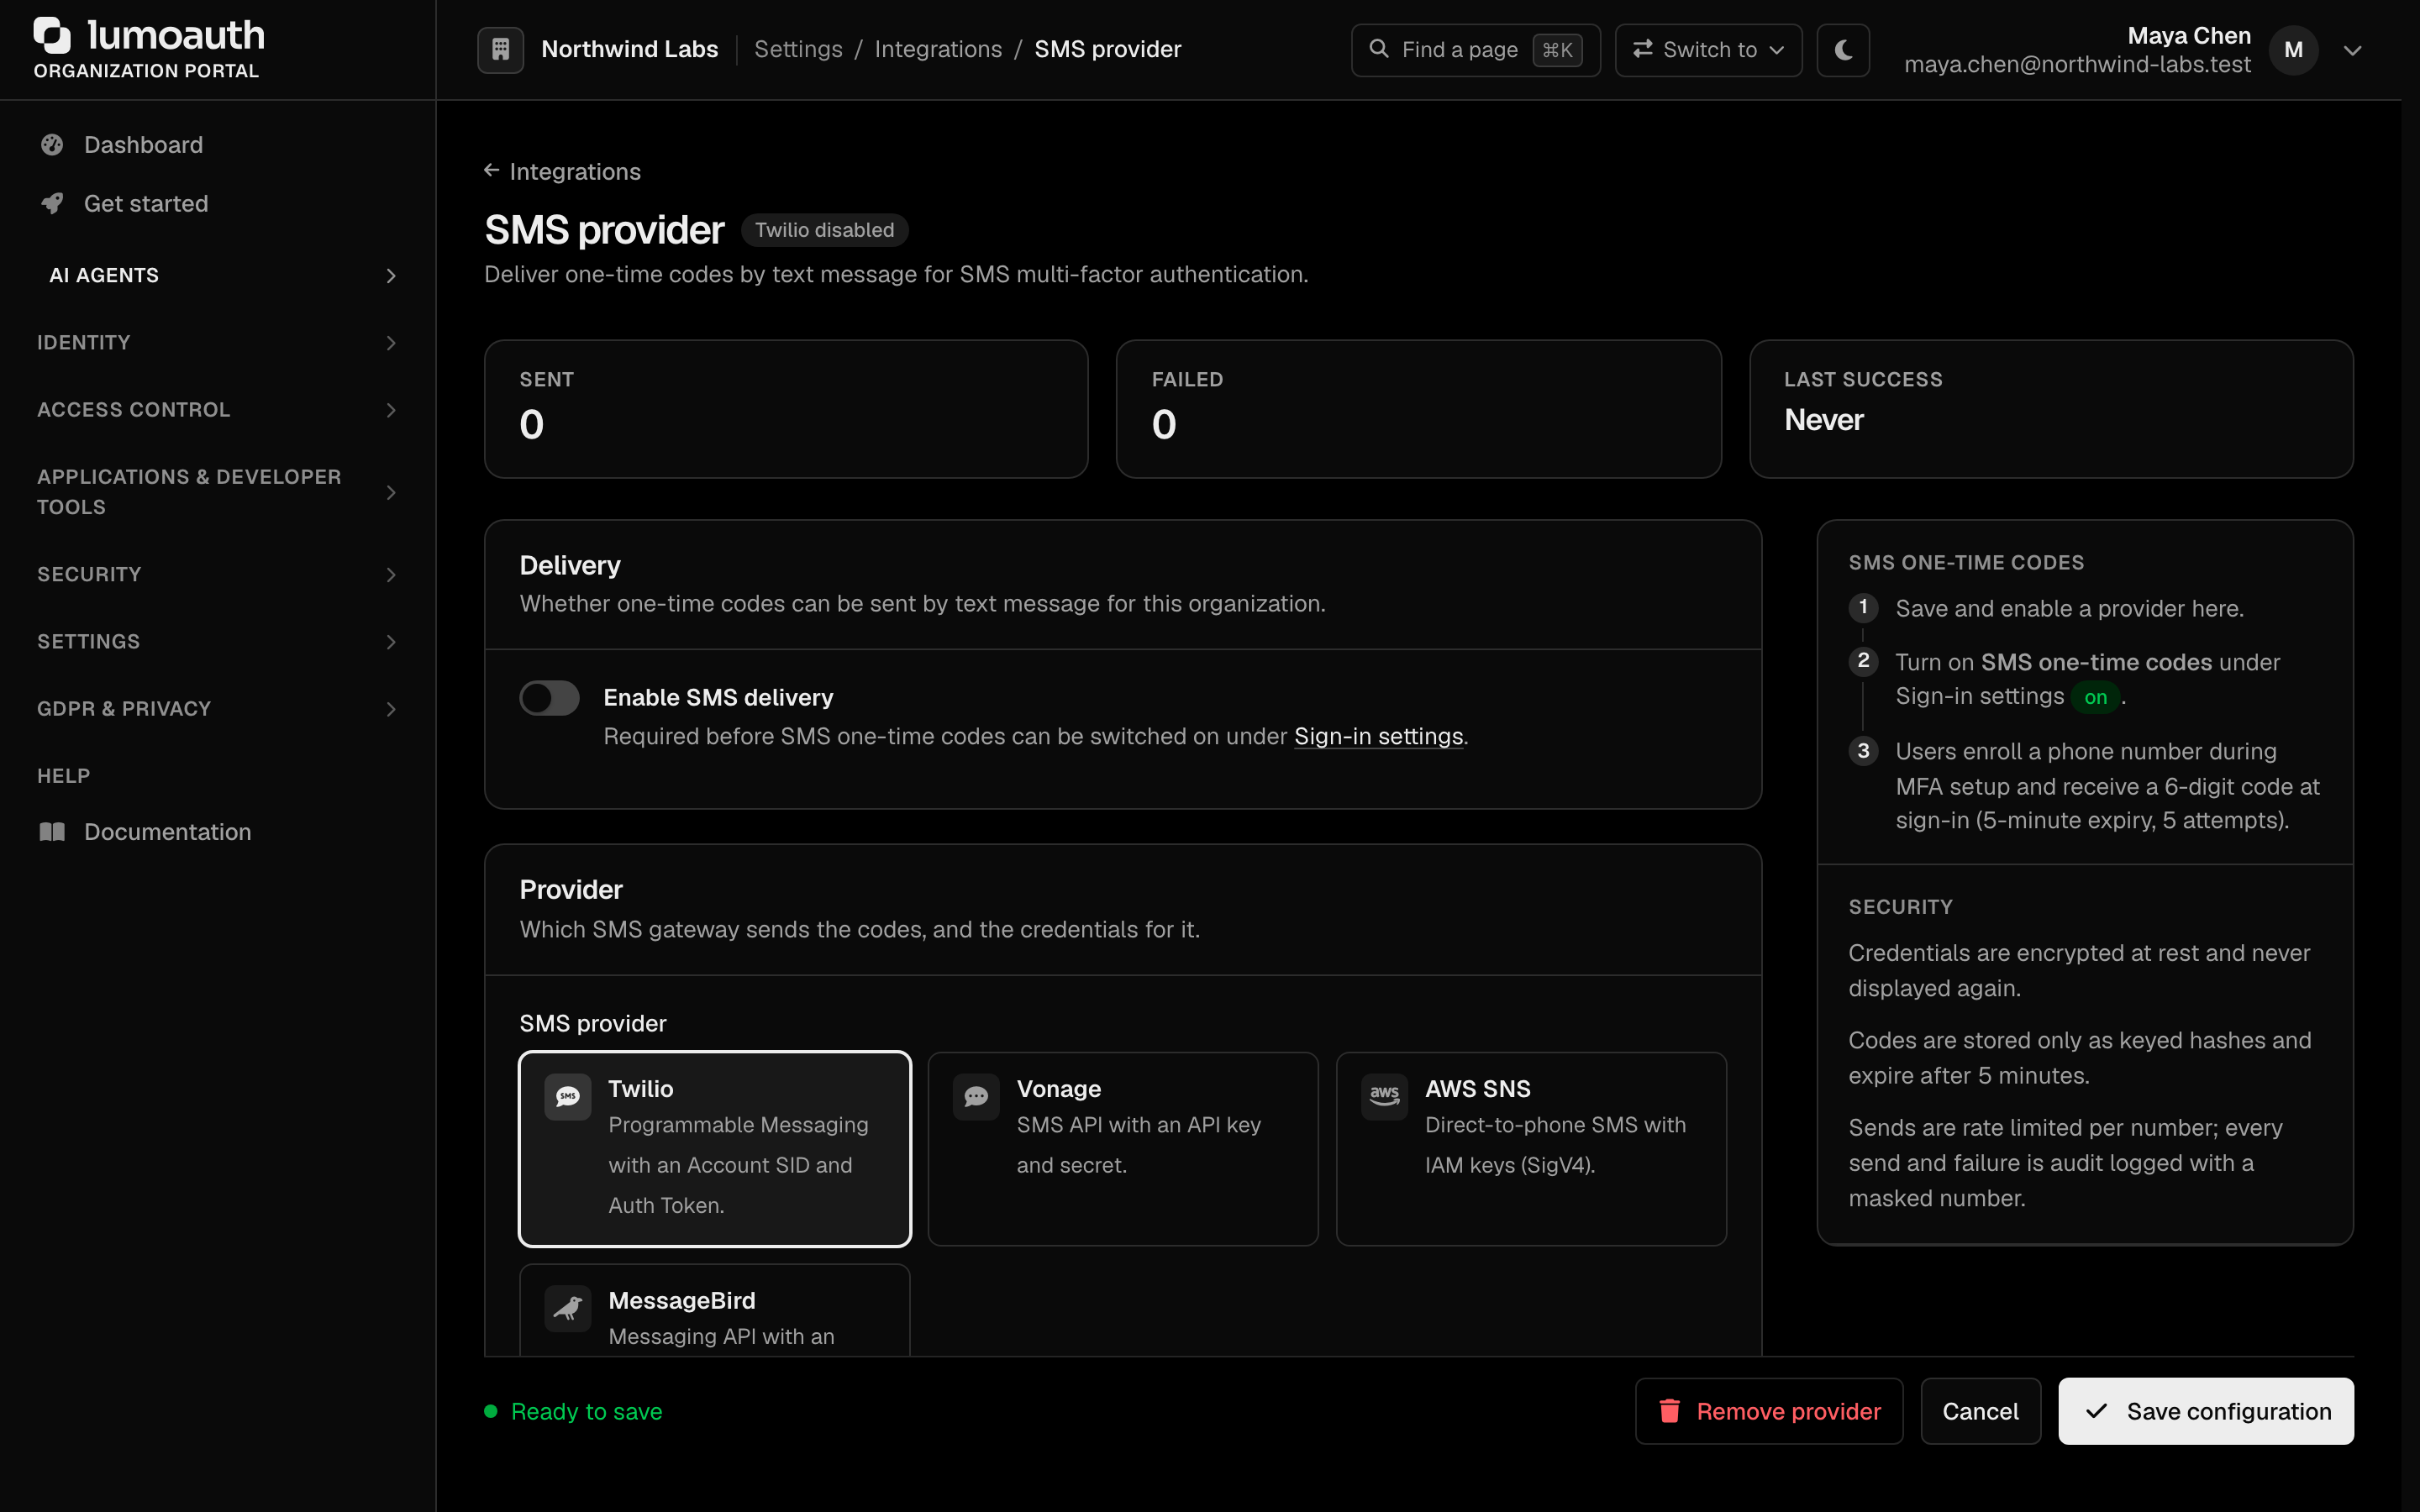
Task: Follow the Sign-in settings link
Action: (1378, 736)
